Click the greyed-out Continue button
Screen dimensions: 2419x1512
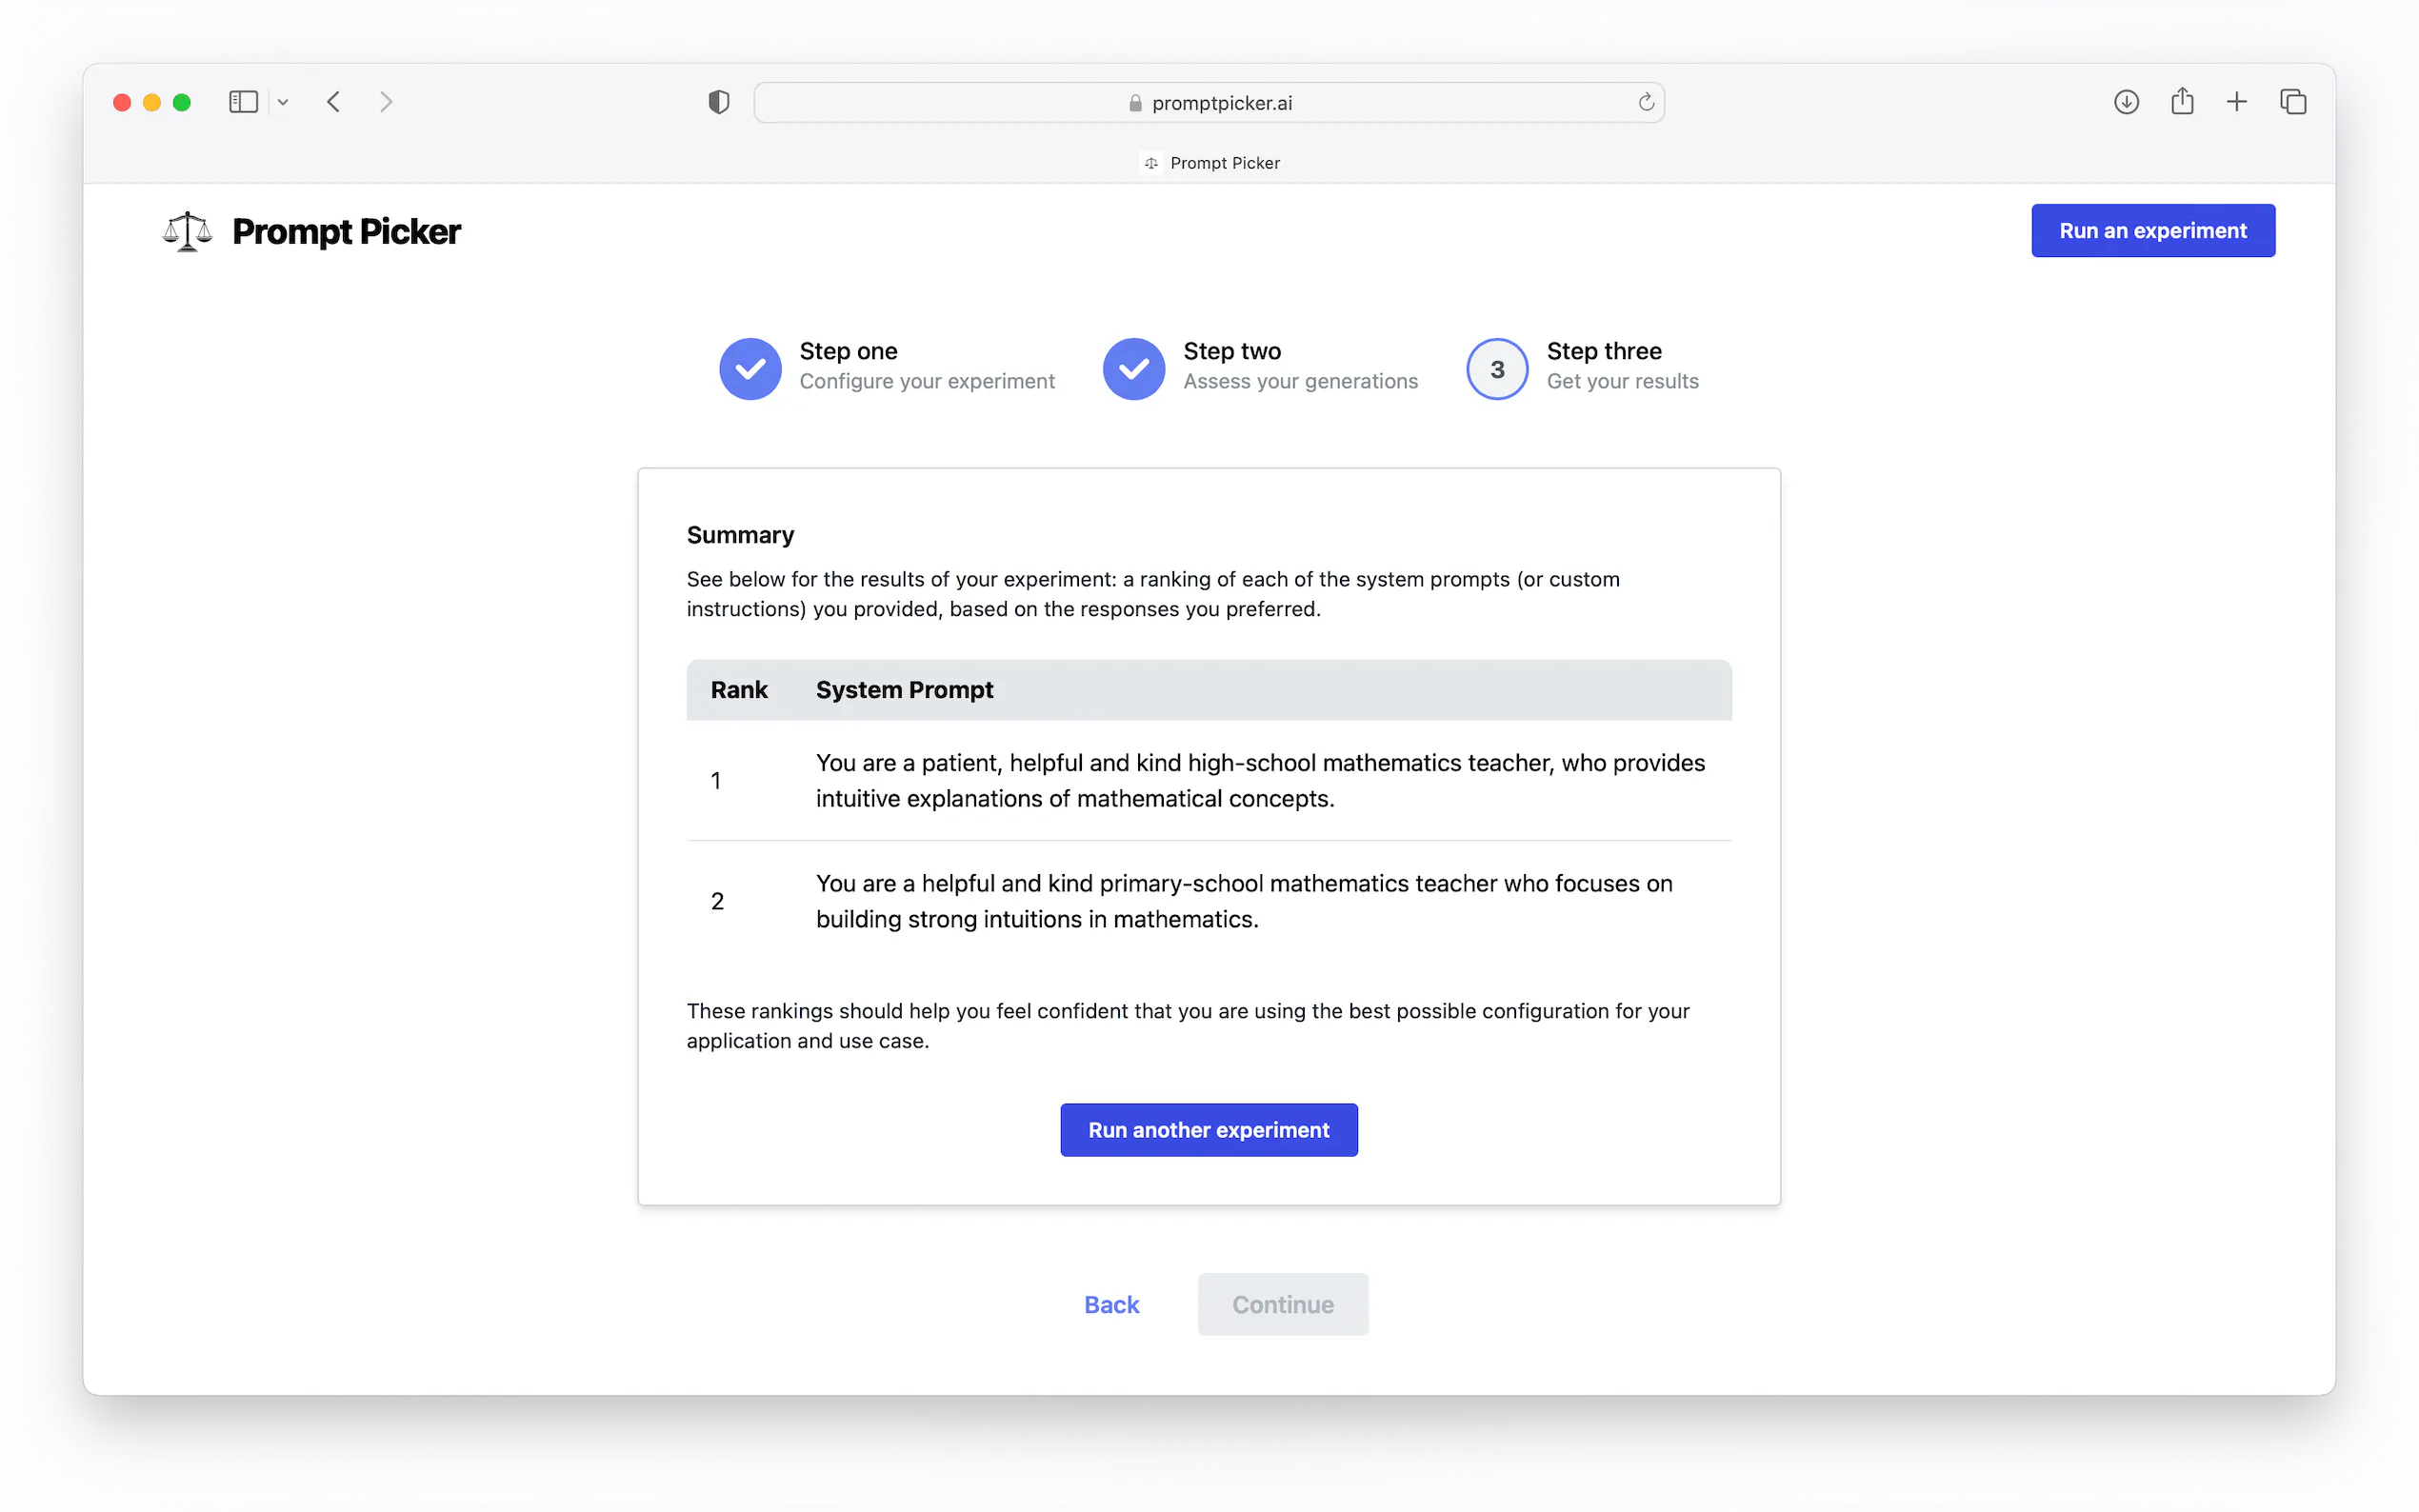pyautogui.click(x=1282, y=1304)
